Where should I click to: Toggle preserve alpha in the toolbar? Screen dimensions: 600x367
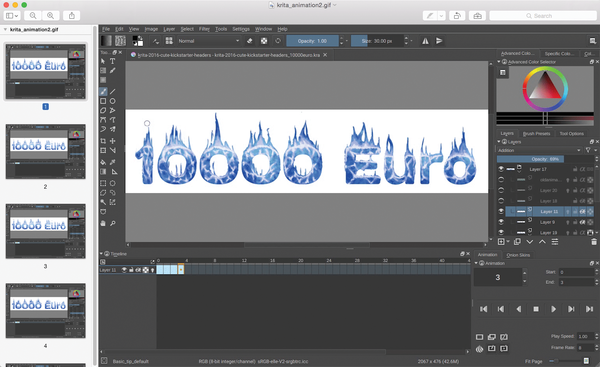coord(264,41)
